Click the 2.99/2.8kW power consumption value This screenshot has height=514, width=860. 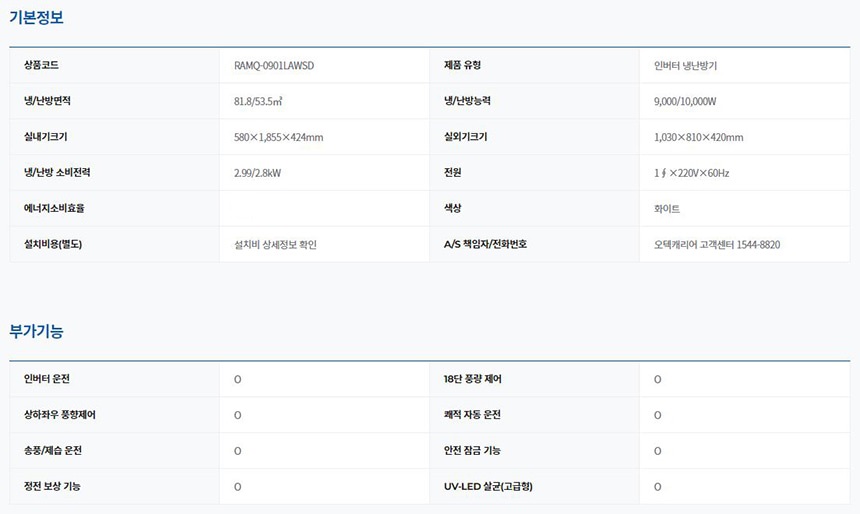point(257,173)
